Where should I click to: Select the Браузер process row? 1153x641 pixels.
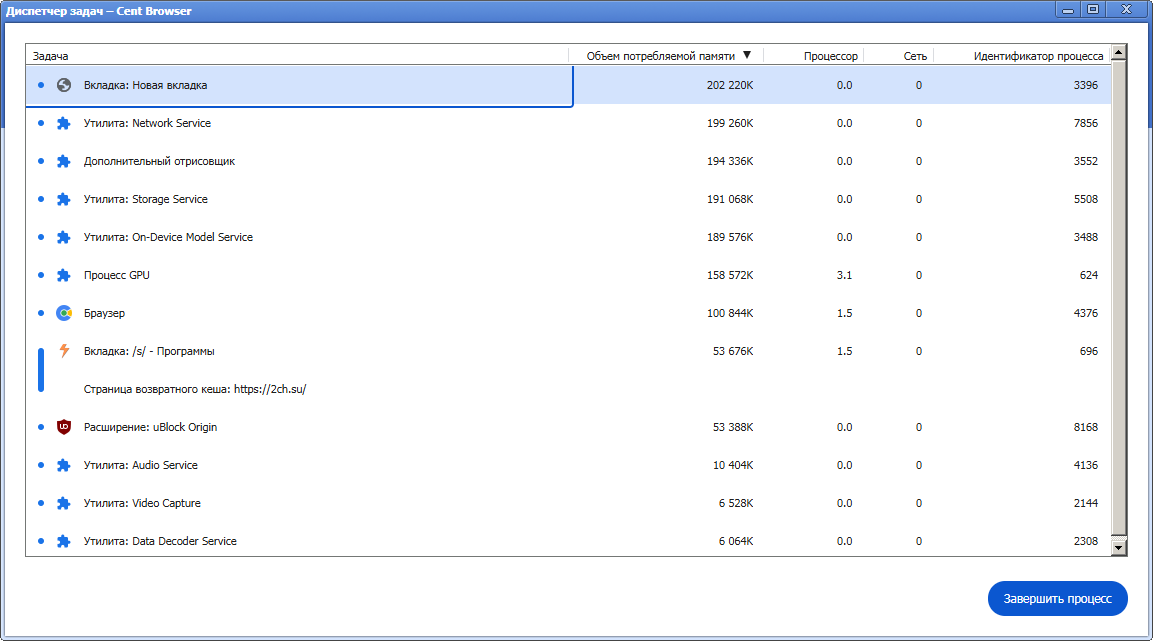point(568,313)
